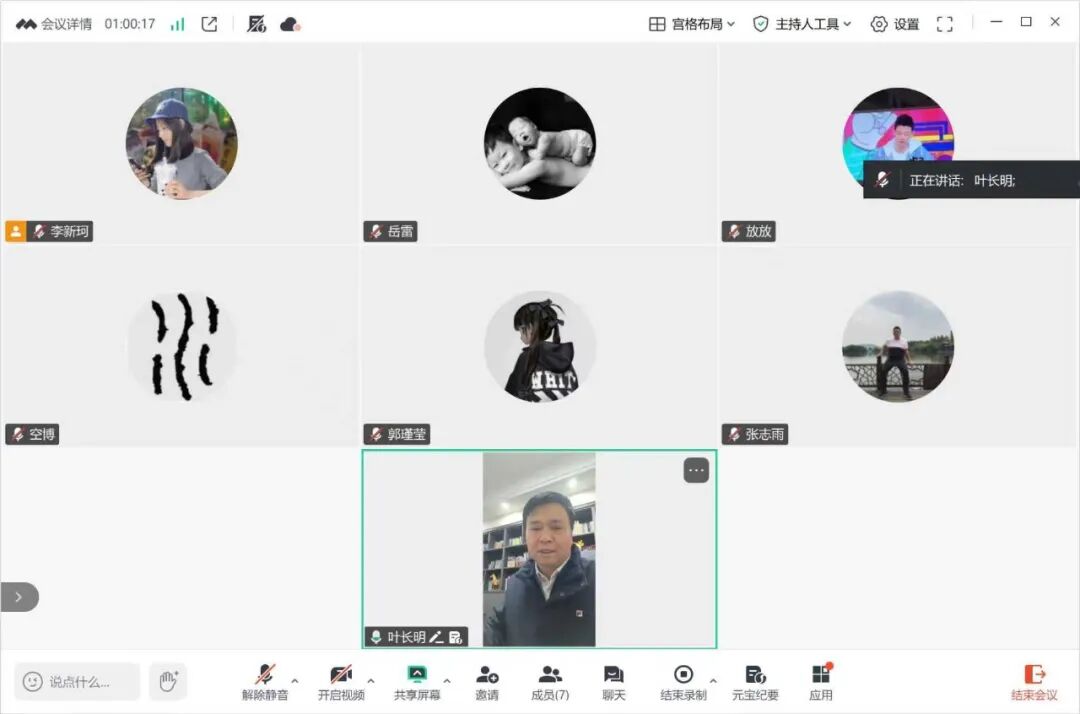1080x714 pixels.
Task: Open the 成员(7) members panel
Action: pyautogui.click(x=550, y=682)
